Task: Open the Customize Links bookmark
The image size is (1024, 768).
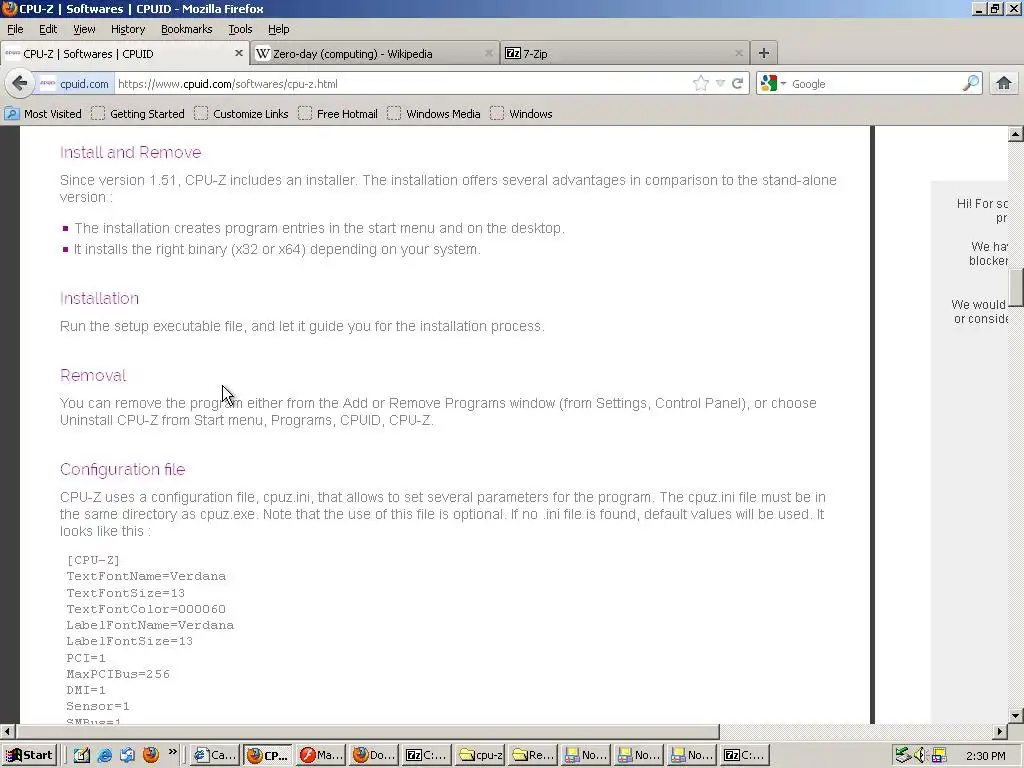Action: [x=241, y=114]
